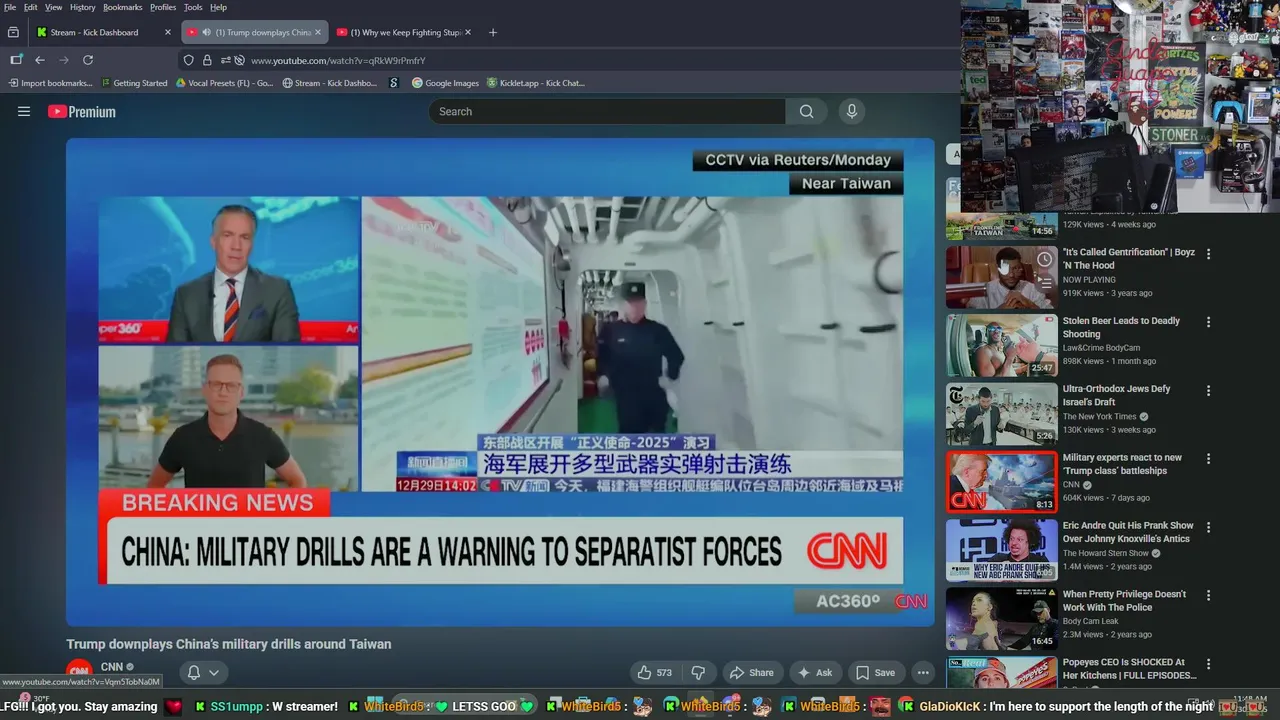The image size is (1280, 720).
Task: Open the Firefox View icon beside tabs
Action: click(13, 32)
